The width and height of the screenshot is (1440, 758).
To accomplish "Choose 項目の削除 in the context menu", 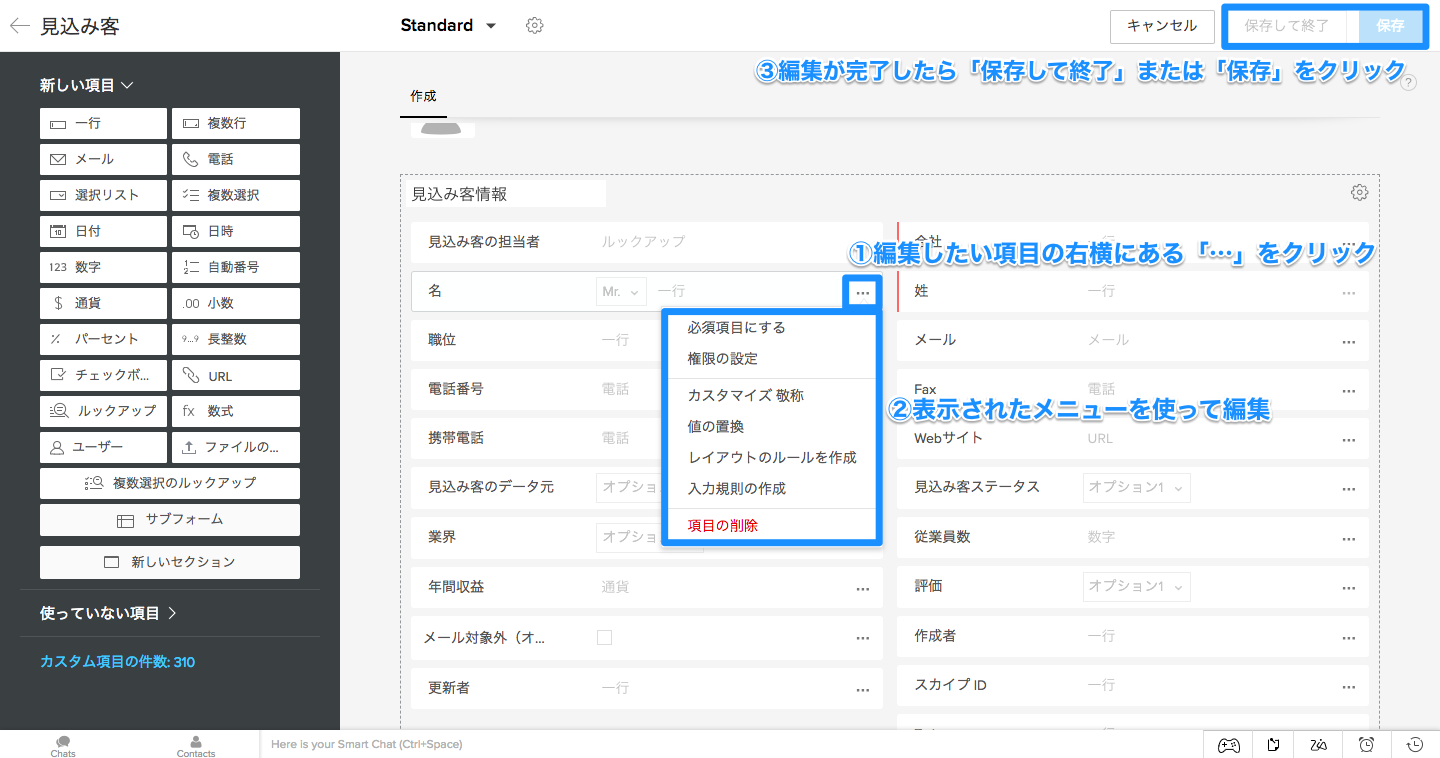I will coord(722,525).
